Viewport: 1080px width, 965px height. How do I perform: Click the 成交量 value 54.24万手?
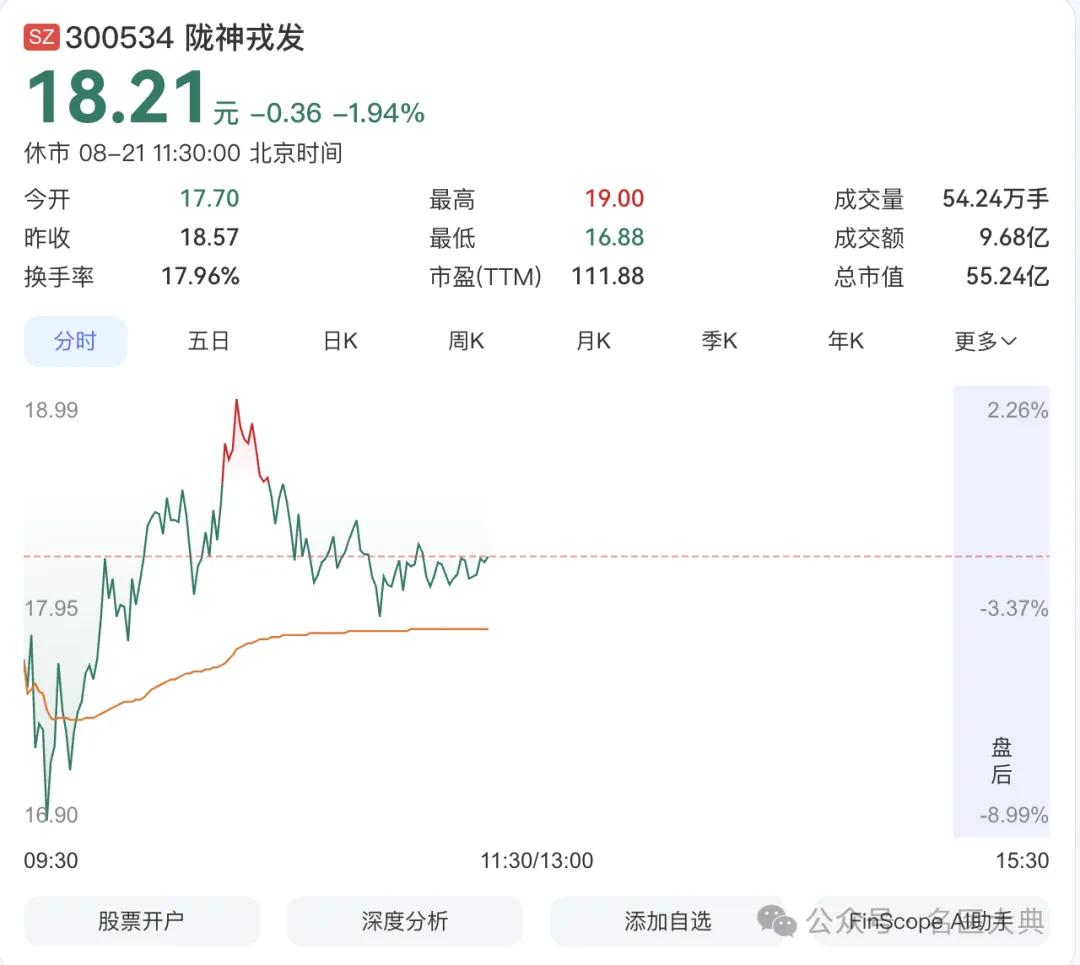(995, 199)
